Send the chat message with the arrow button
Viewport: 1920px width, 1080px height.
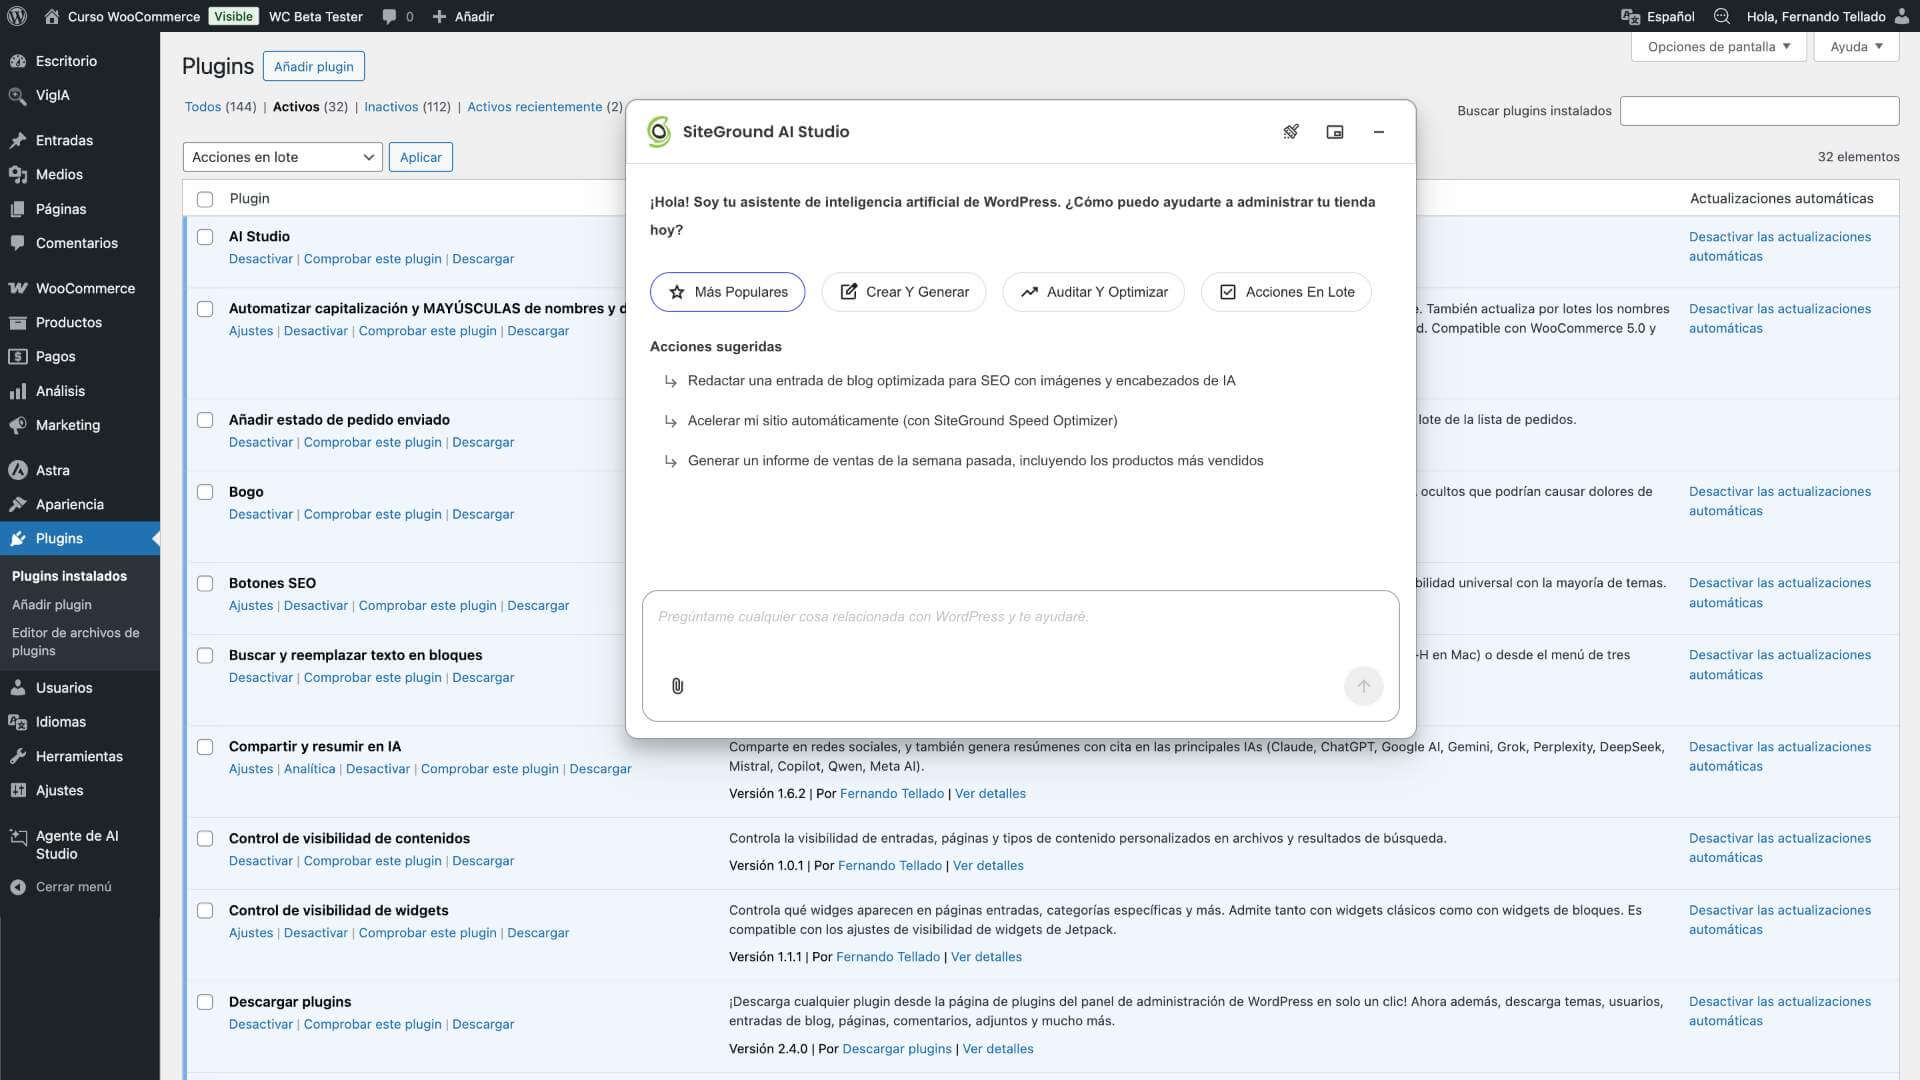(x=1363, y=686)
